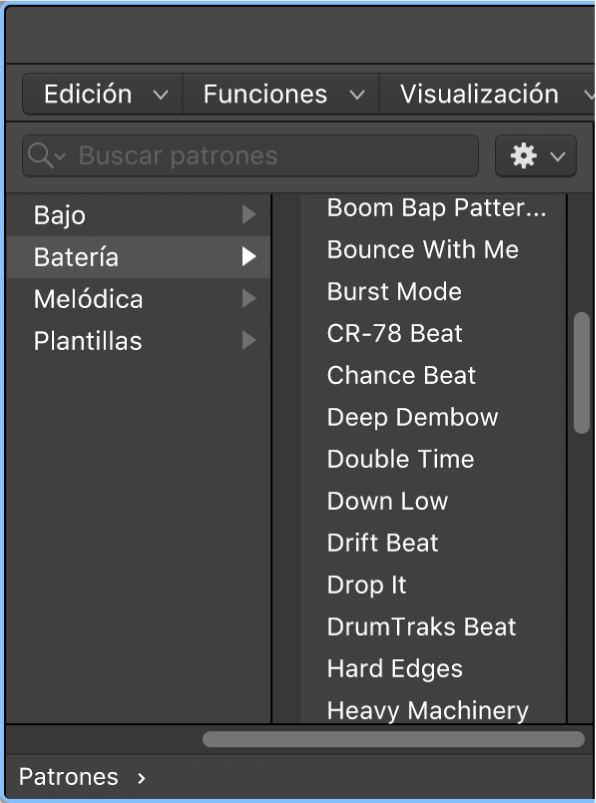Open the Edición menu
The height and width of the screenshot is (803, 596).
coord(100,93)
